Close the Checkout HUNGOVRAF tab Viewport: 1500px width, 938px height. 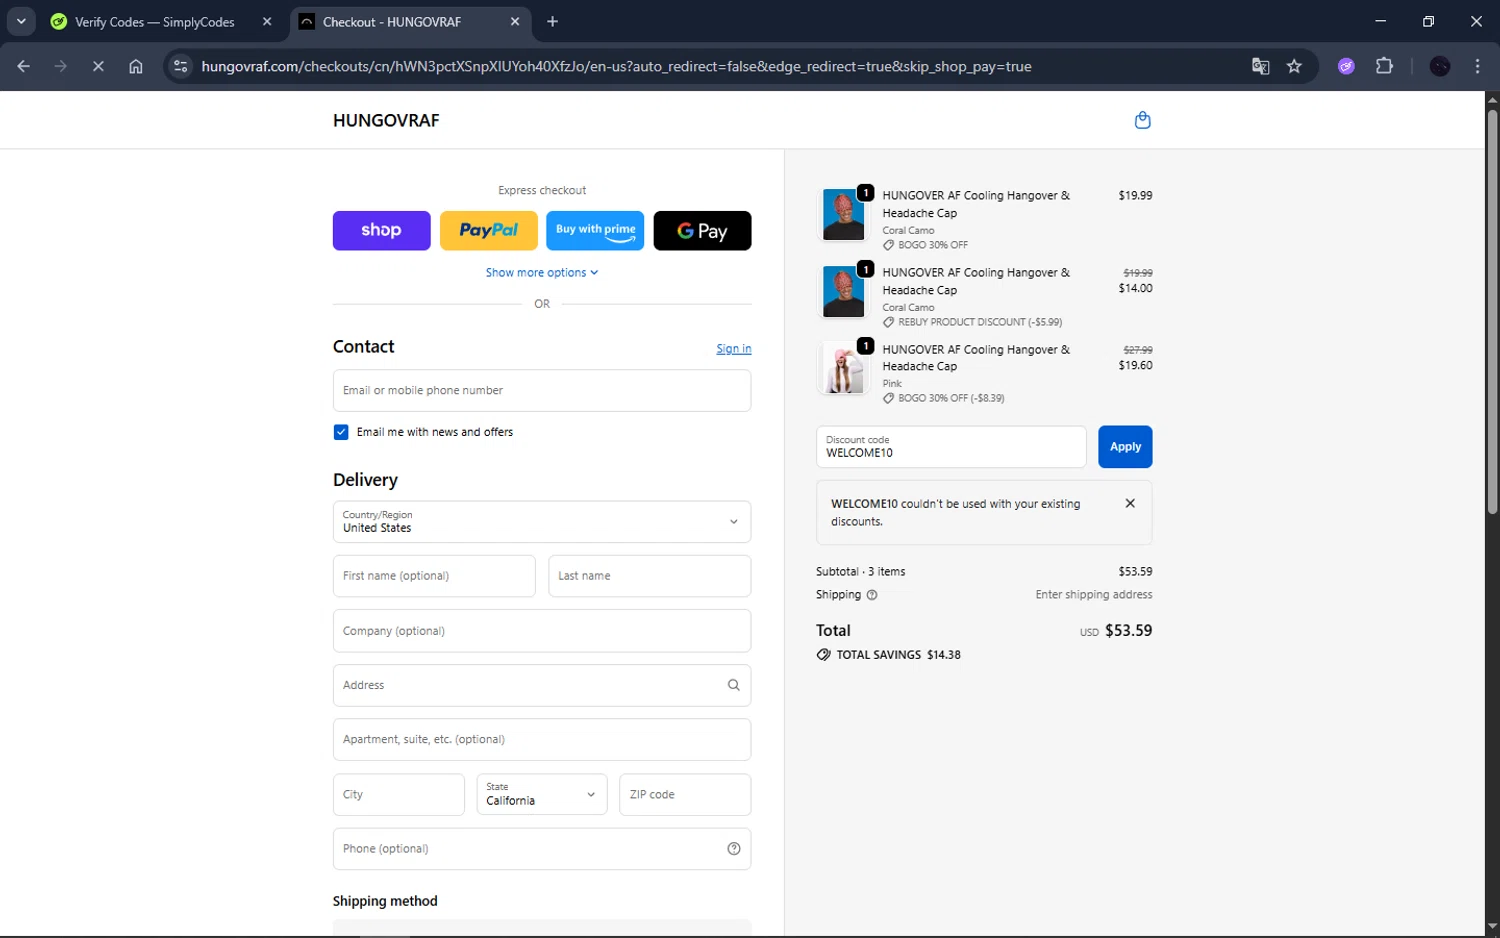[515, 21]
